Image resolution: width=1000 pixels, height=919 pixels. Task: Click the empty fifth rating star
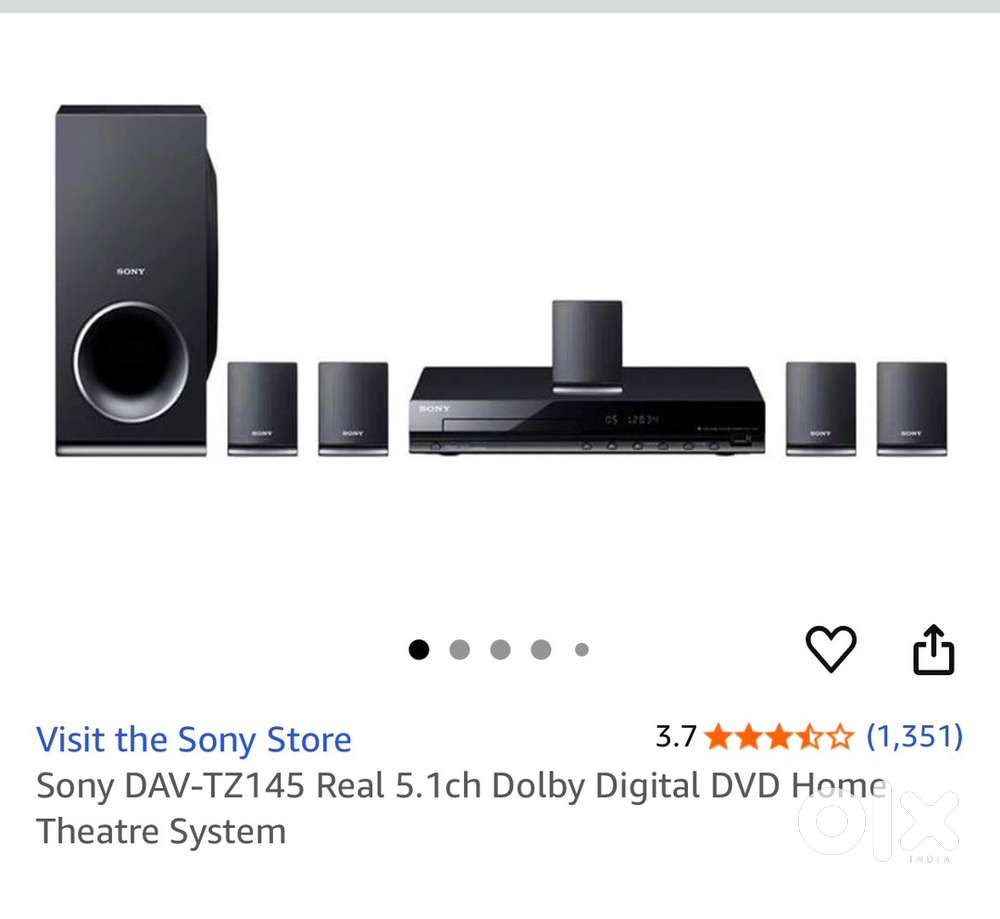tap(841, 738)
